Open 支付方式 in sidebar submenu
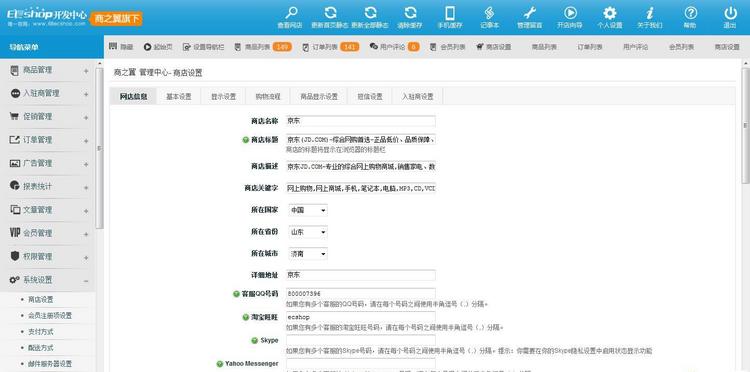 [x=41, y=332]
